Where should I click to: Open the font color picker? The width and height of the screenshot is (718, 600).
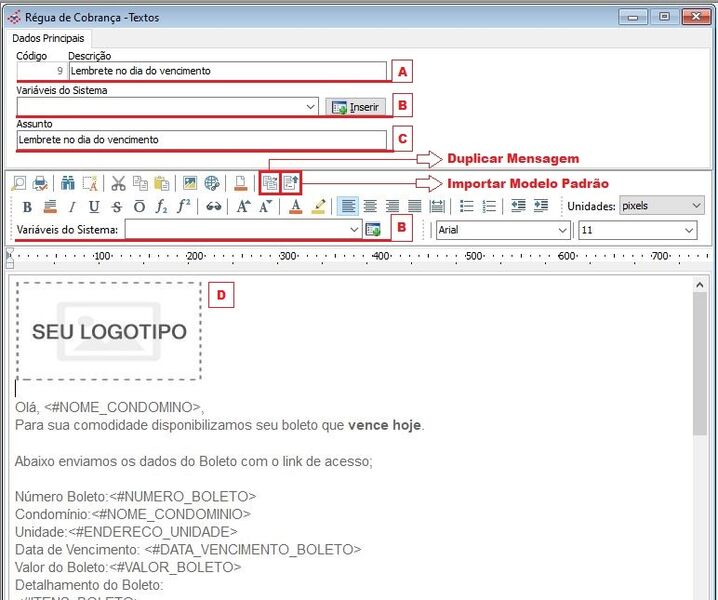tap(295, 207)
